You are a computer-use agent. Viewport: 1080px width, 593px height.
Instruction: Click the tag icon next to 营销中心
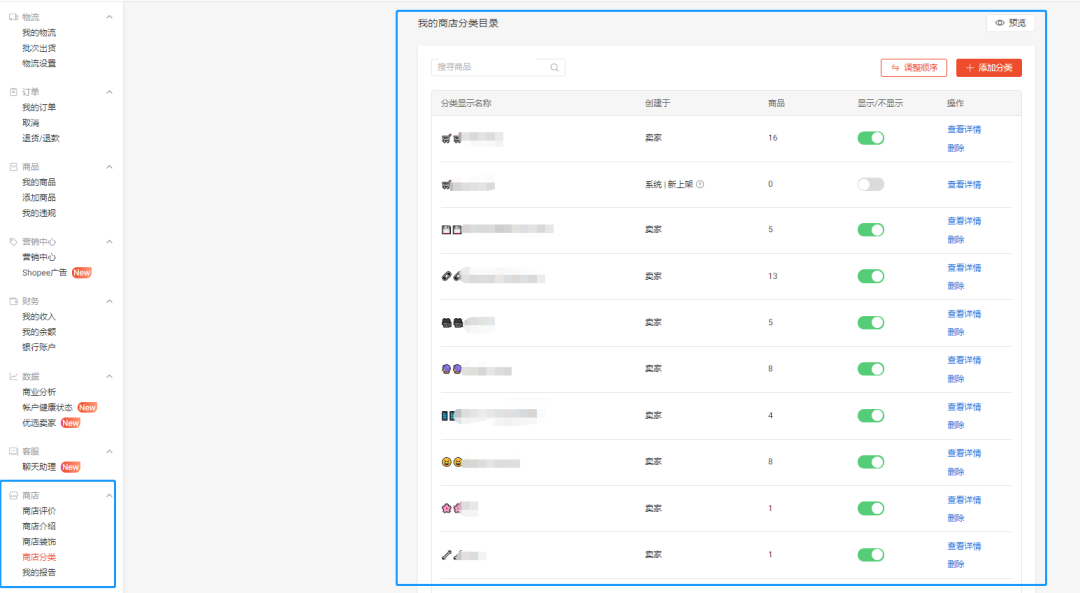[x=13, y=242]
